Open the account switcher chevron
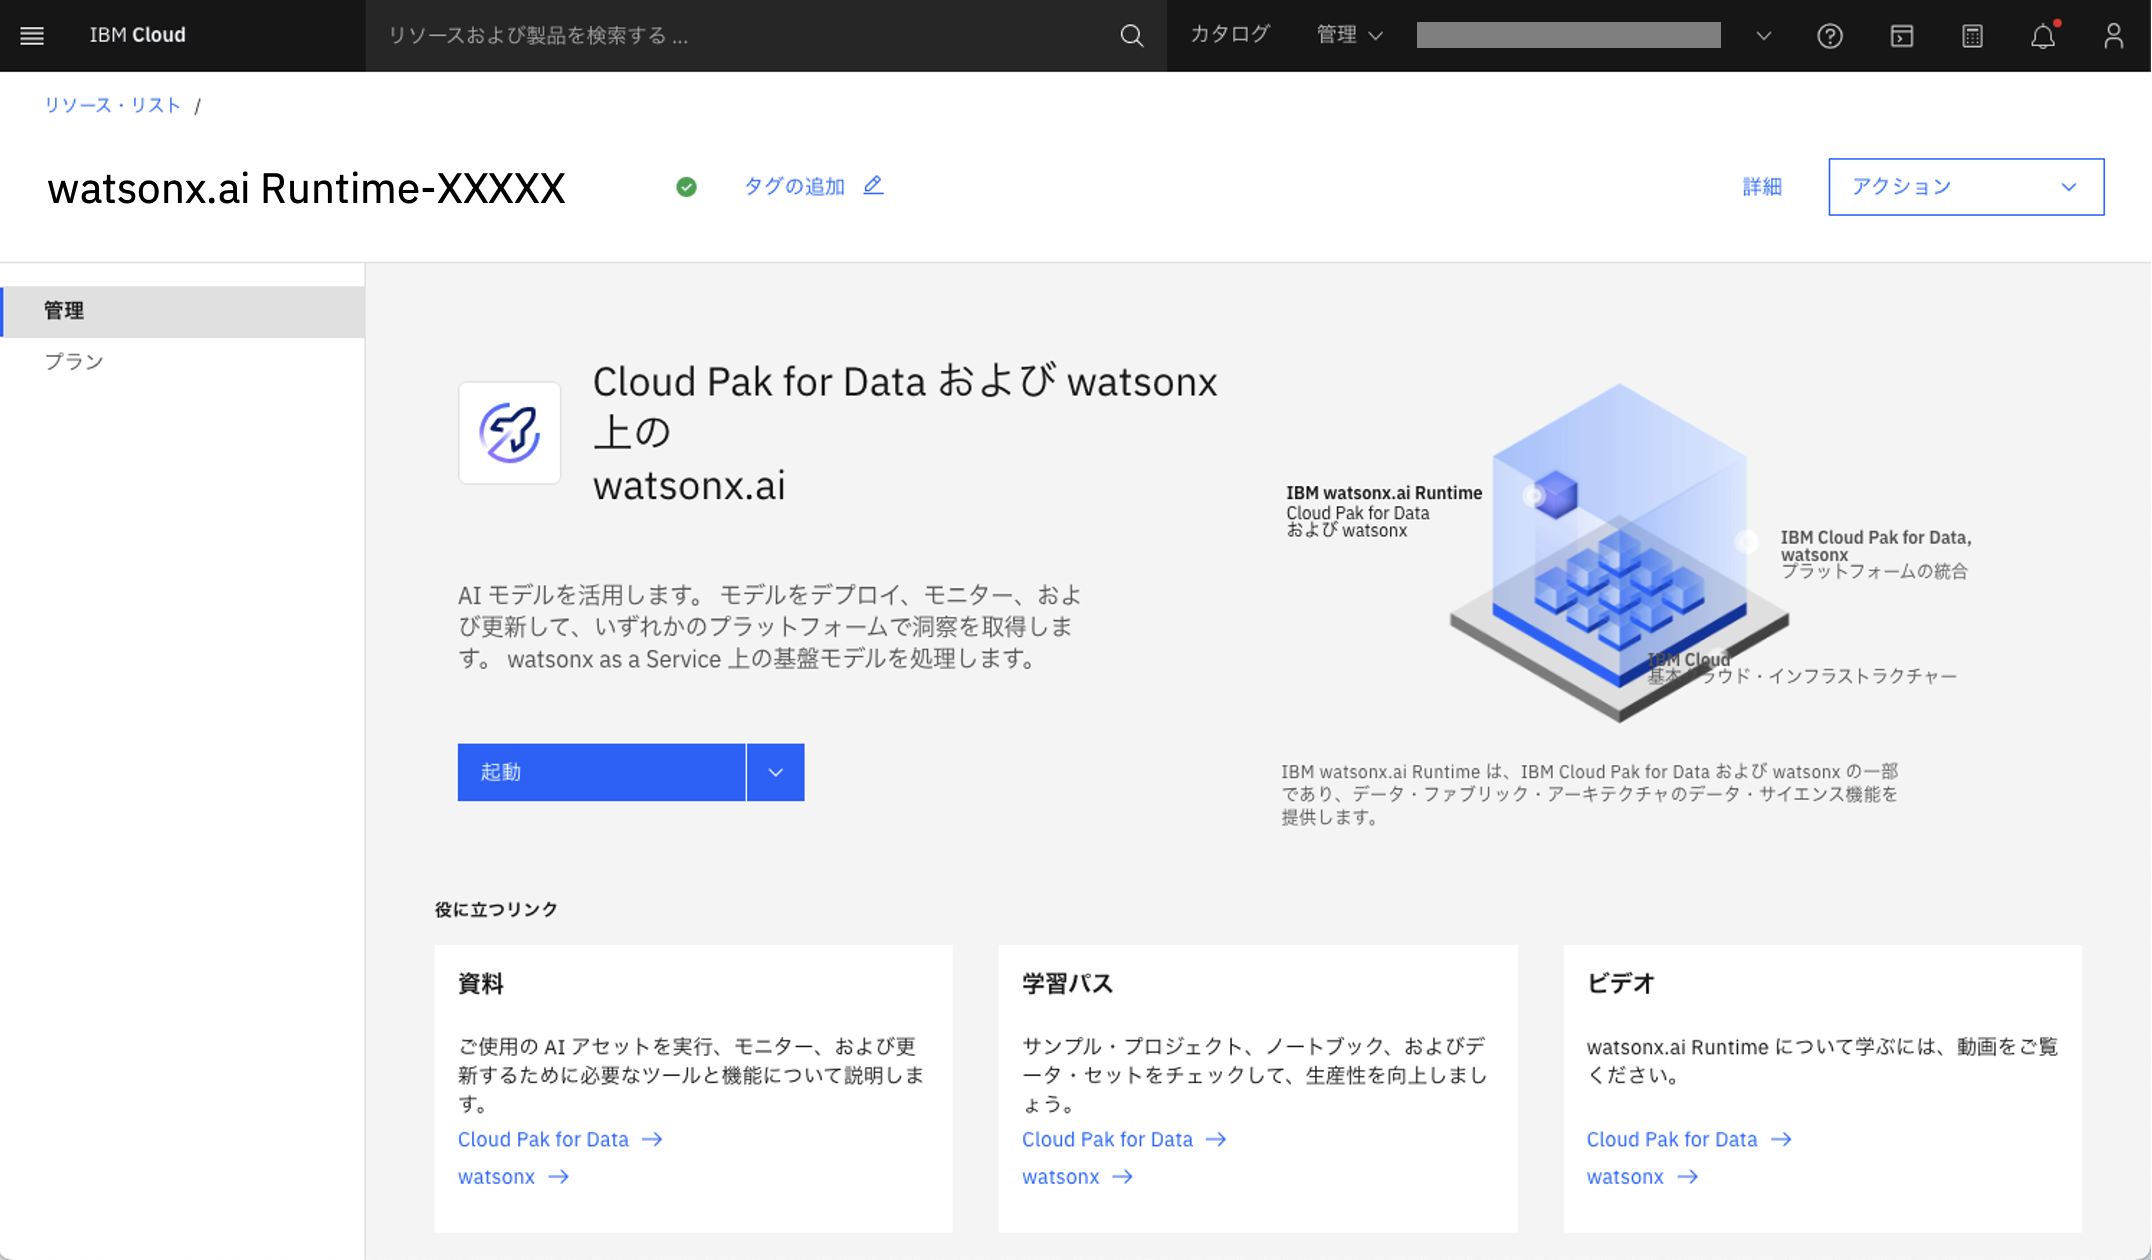The image size is (2152, 1260). pyautogui.click(x=1763, y=36)
